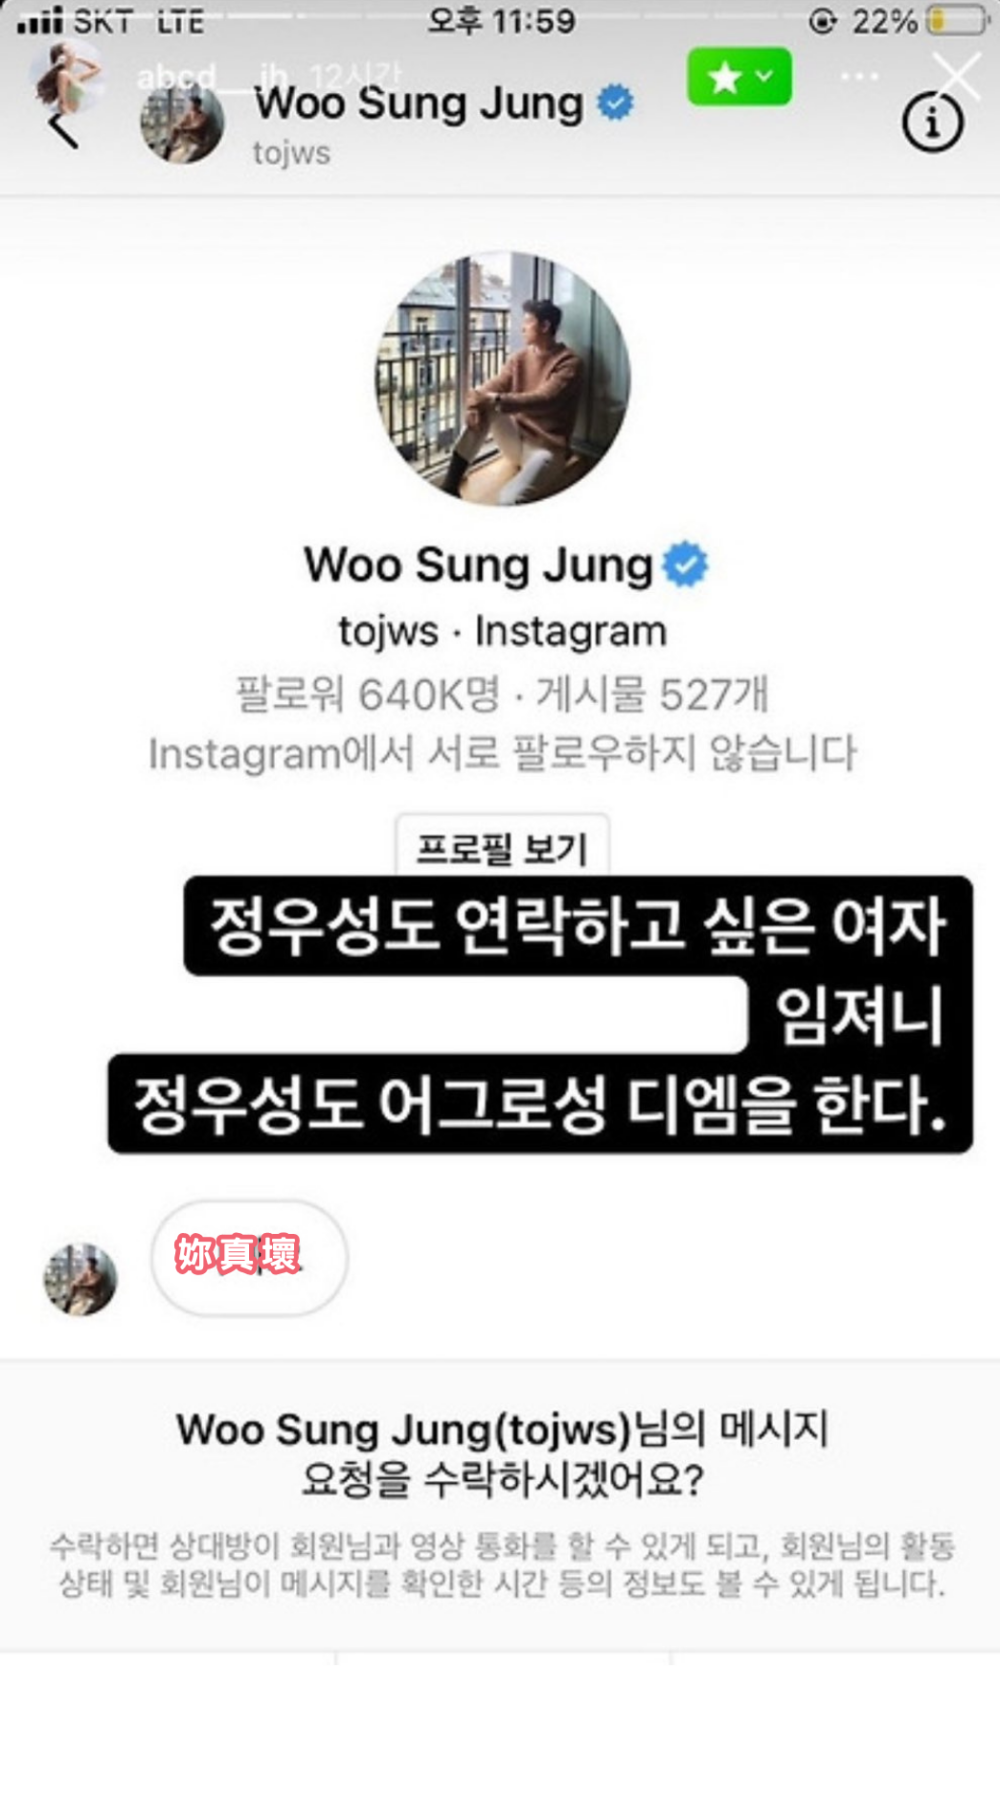Select the 妳真壞 message bubble
Screen dimensions: 1000x1804
(249, 1258)
